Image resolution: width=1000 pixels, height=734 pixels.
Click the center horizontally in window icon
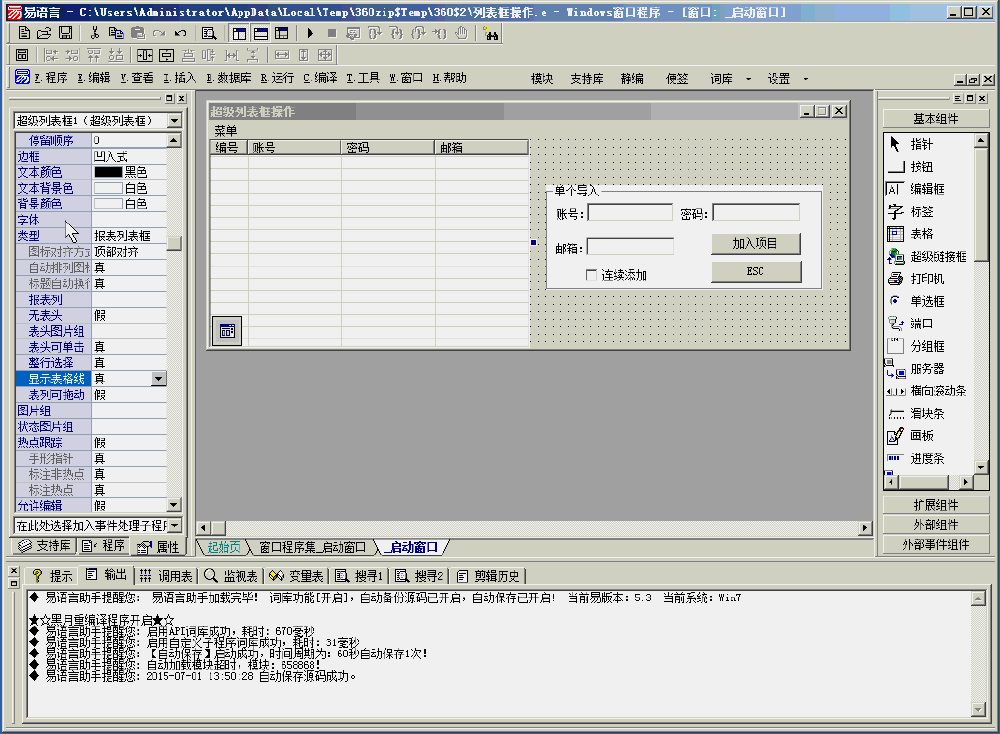click(x=145, y=55)
